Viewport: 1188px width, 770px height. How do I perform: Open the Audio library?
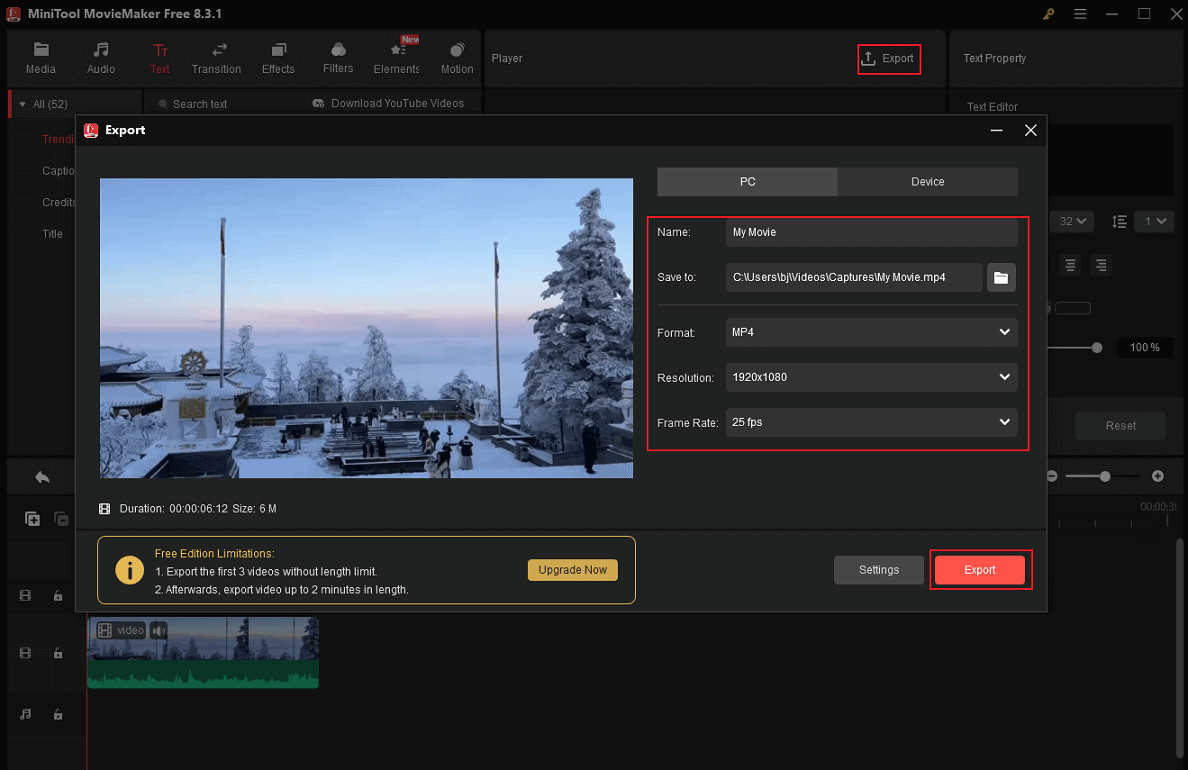tap(100, 56)
